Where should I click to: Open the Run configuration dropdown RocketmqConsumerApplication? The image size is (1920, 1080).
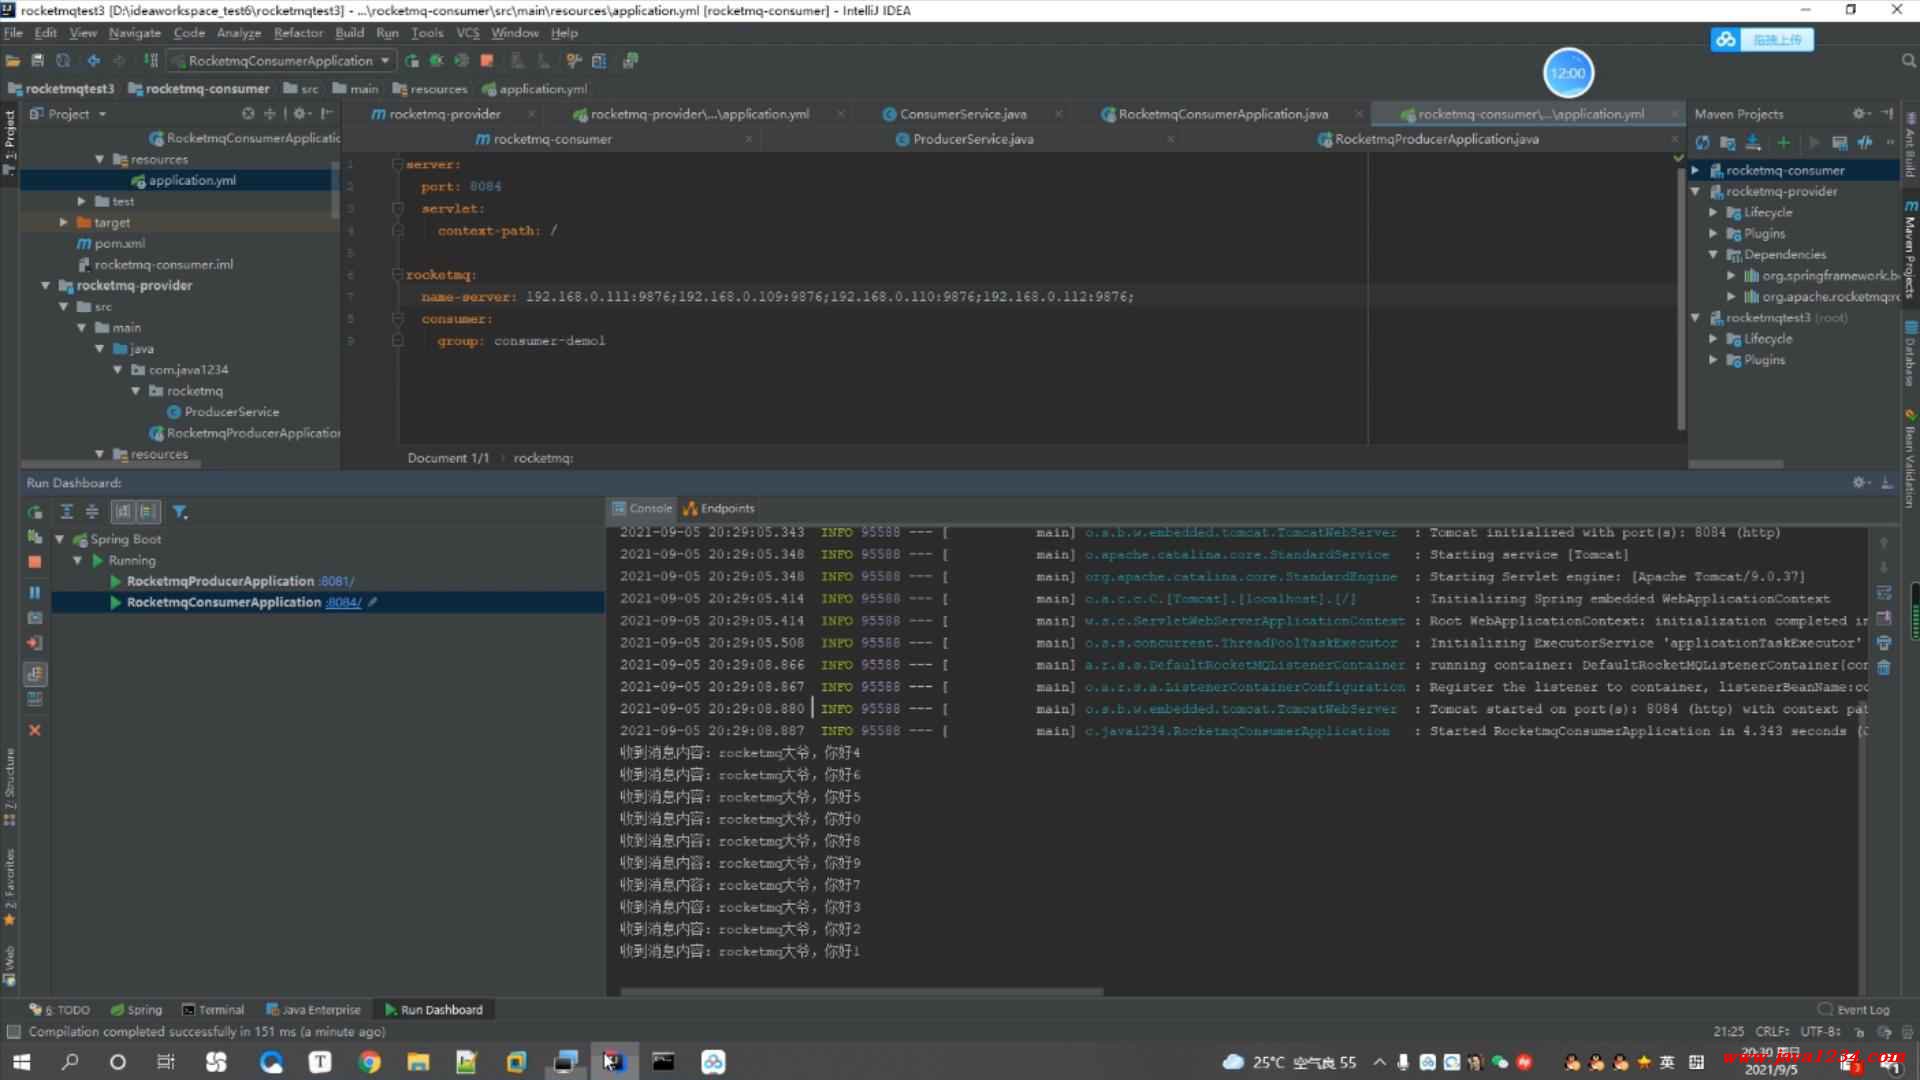281,61
